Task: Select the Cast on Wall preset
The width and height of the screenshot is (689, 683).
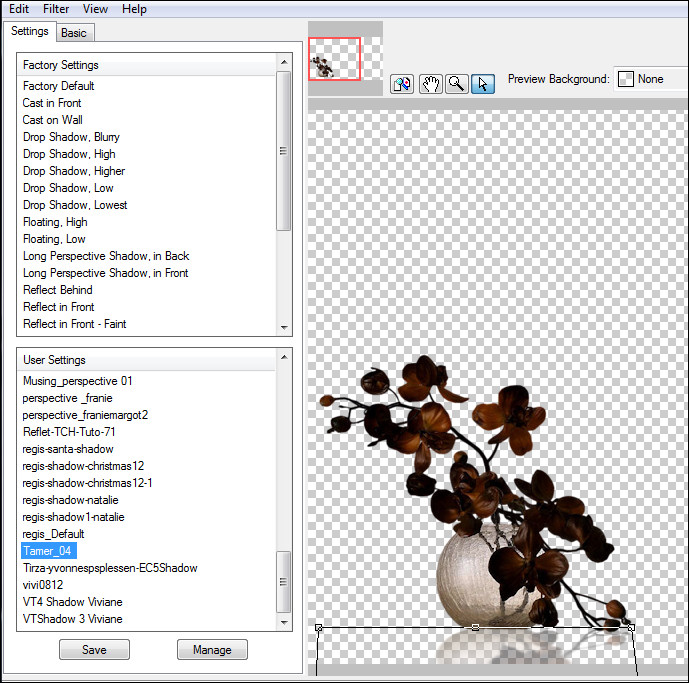Action: tap(52, 120)
